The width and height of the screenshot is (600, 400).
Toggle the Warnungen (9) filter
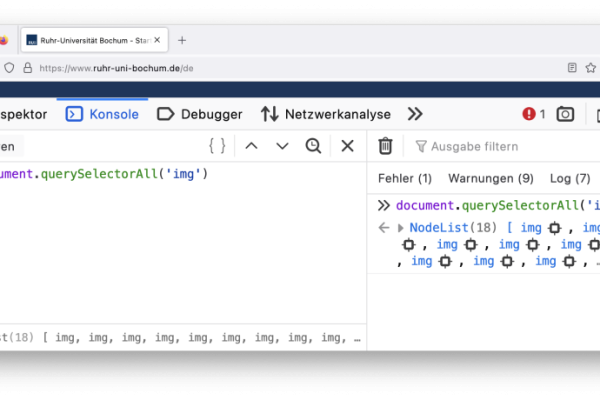(491, 178)
